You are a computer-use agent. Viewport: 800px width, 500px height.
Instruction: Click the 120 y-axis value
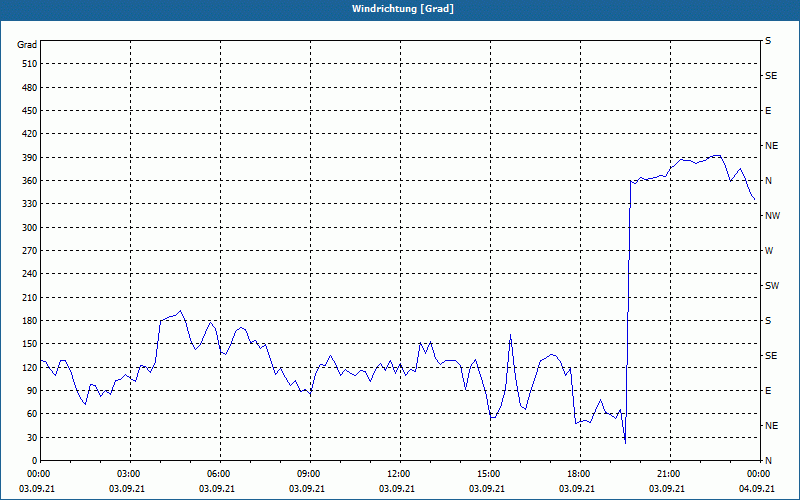pos(30,367)
